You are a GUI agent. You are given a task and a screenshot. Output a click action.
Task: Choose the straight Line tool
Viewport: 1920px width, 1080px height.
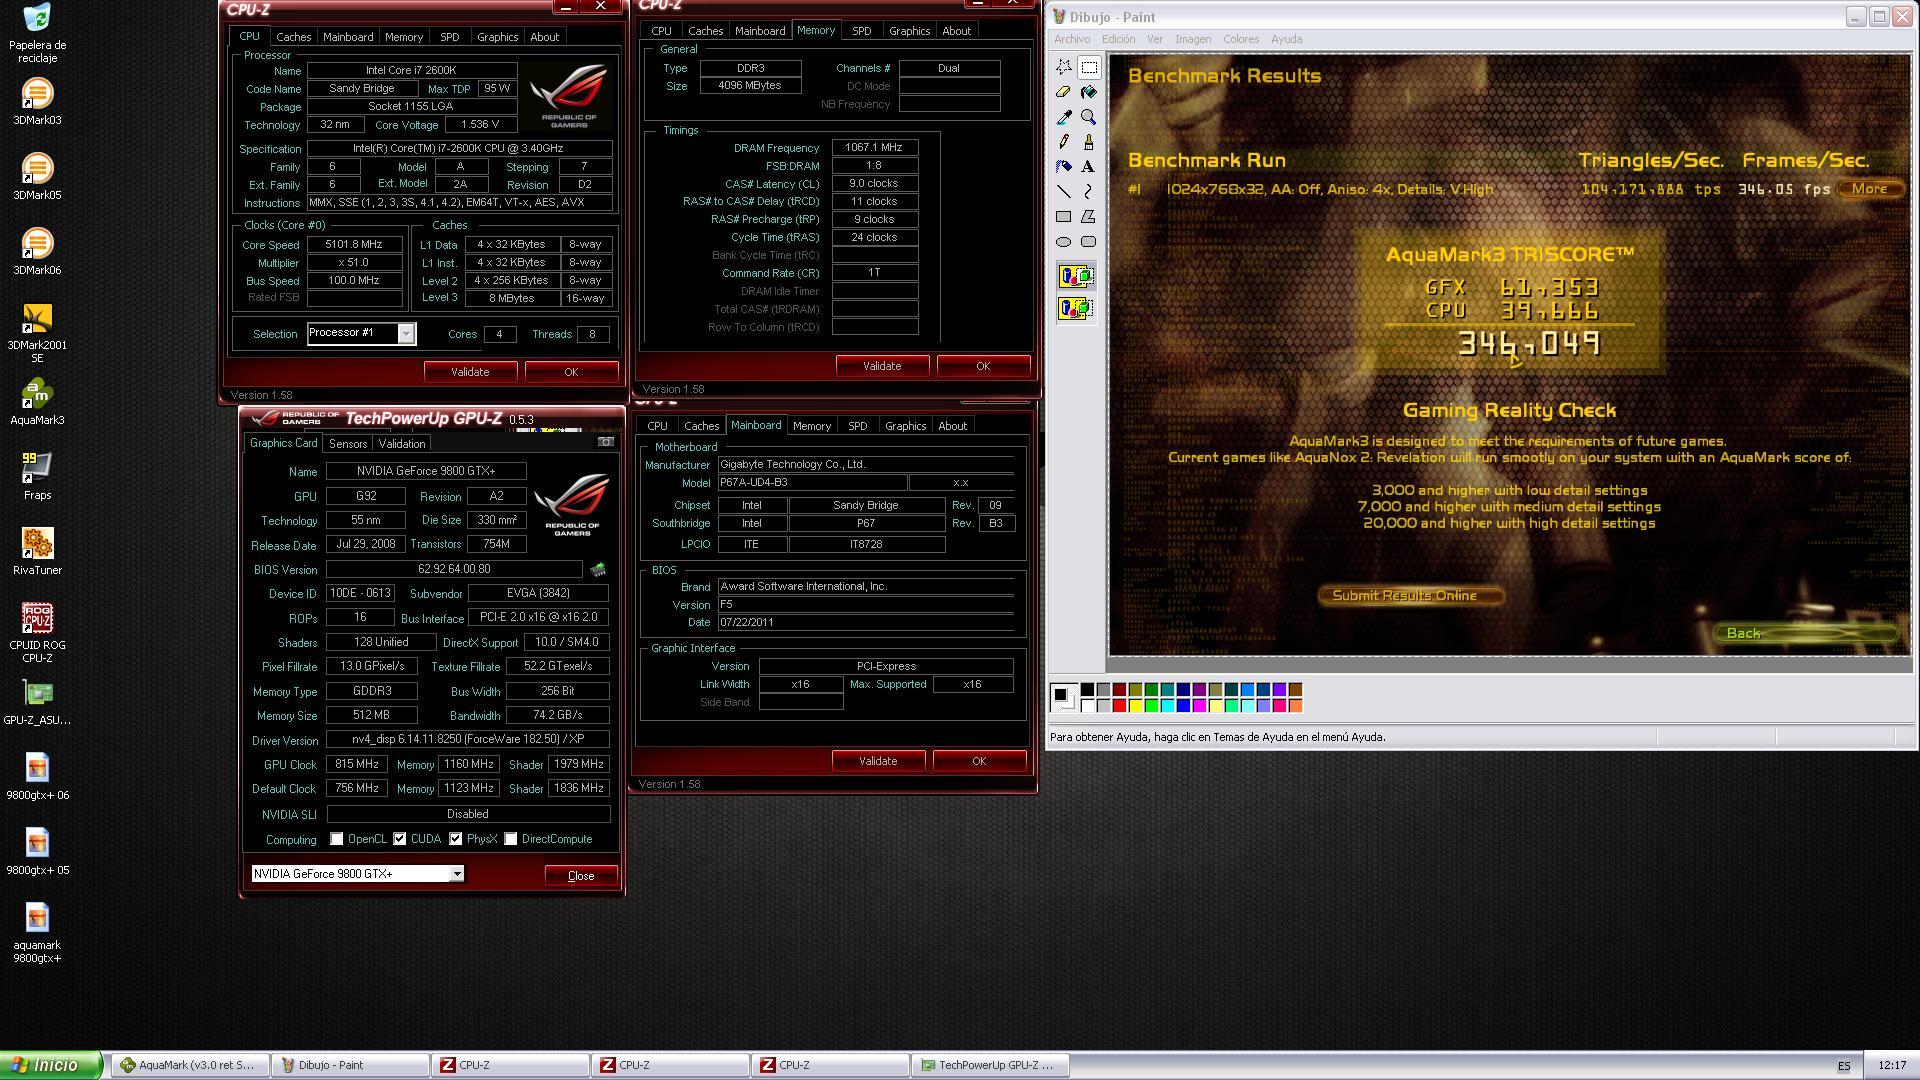[1064, 192]
